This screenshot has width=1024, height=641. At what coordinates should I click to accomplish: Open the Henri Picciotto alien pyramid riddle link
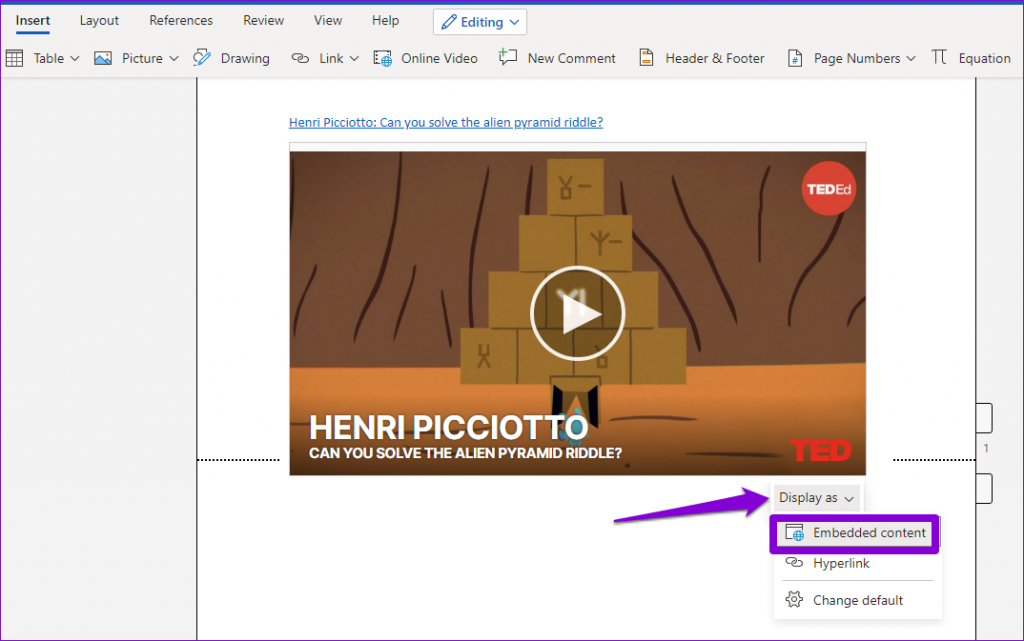pyautogui.click(x=446, y=122)
